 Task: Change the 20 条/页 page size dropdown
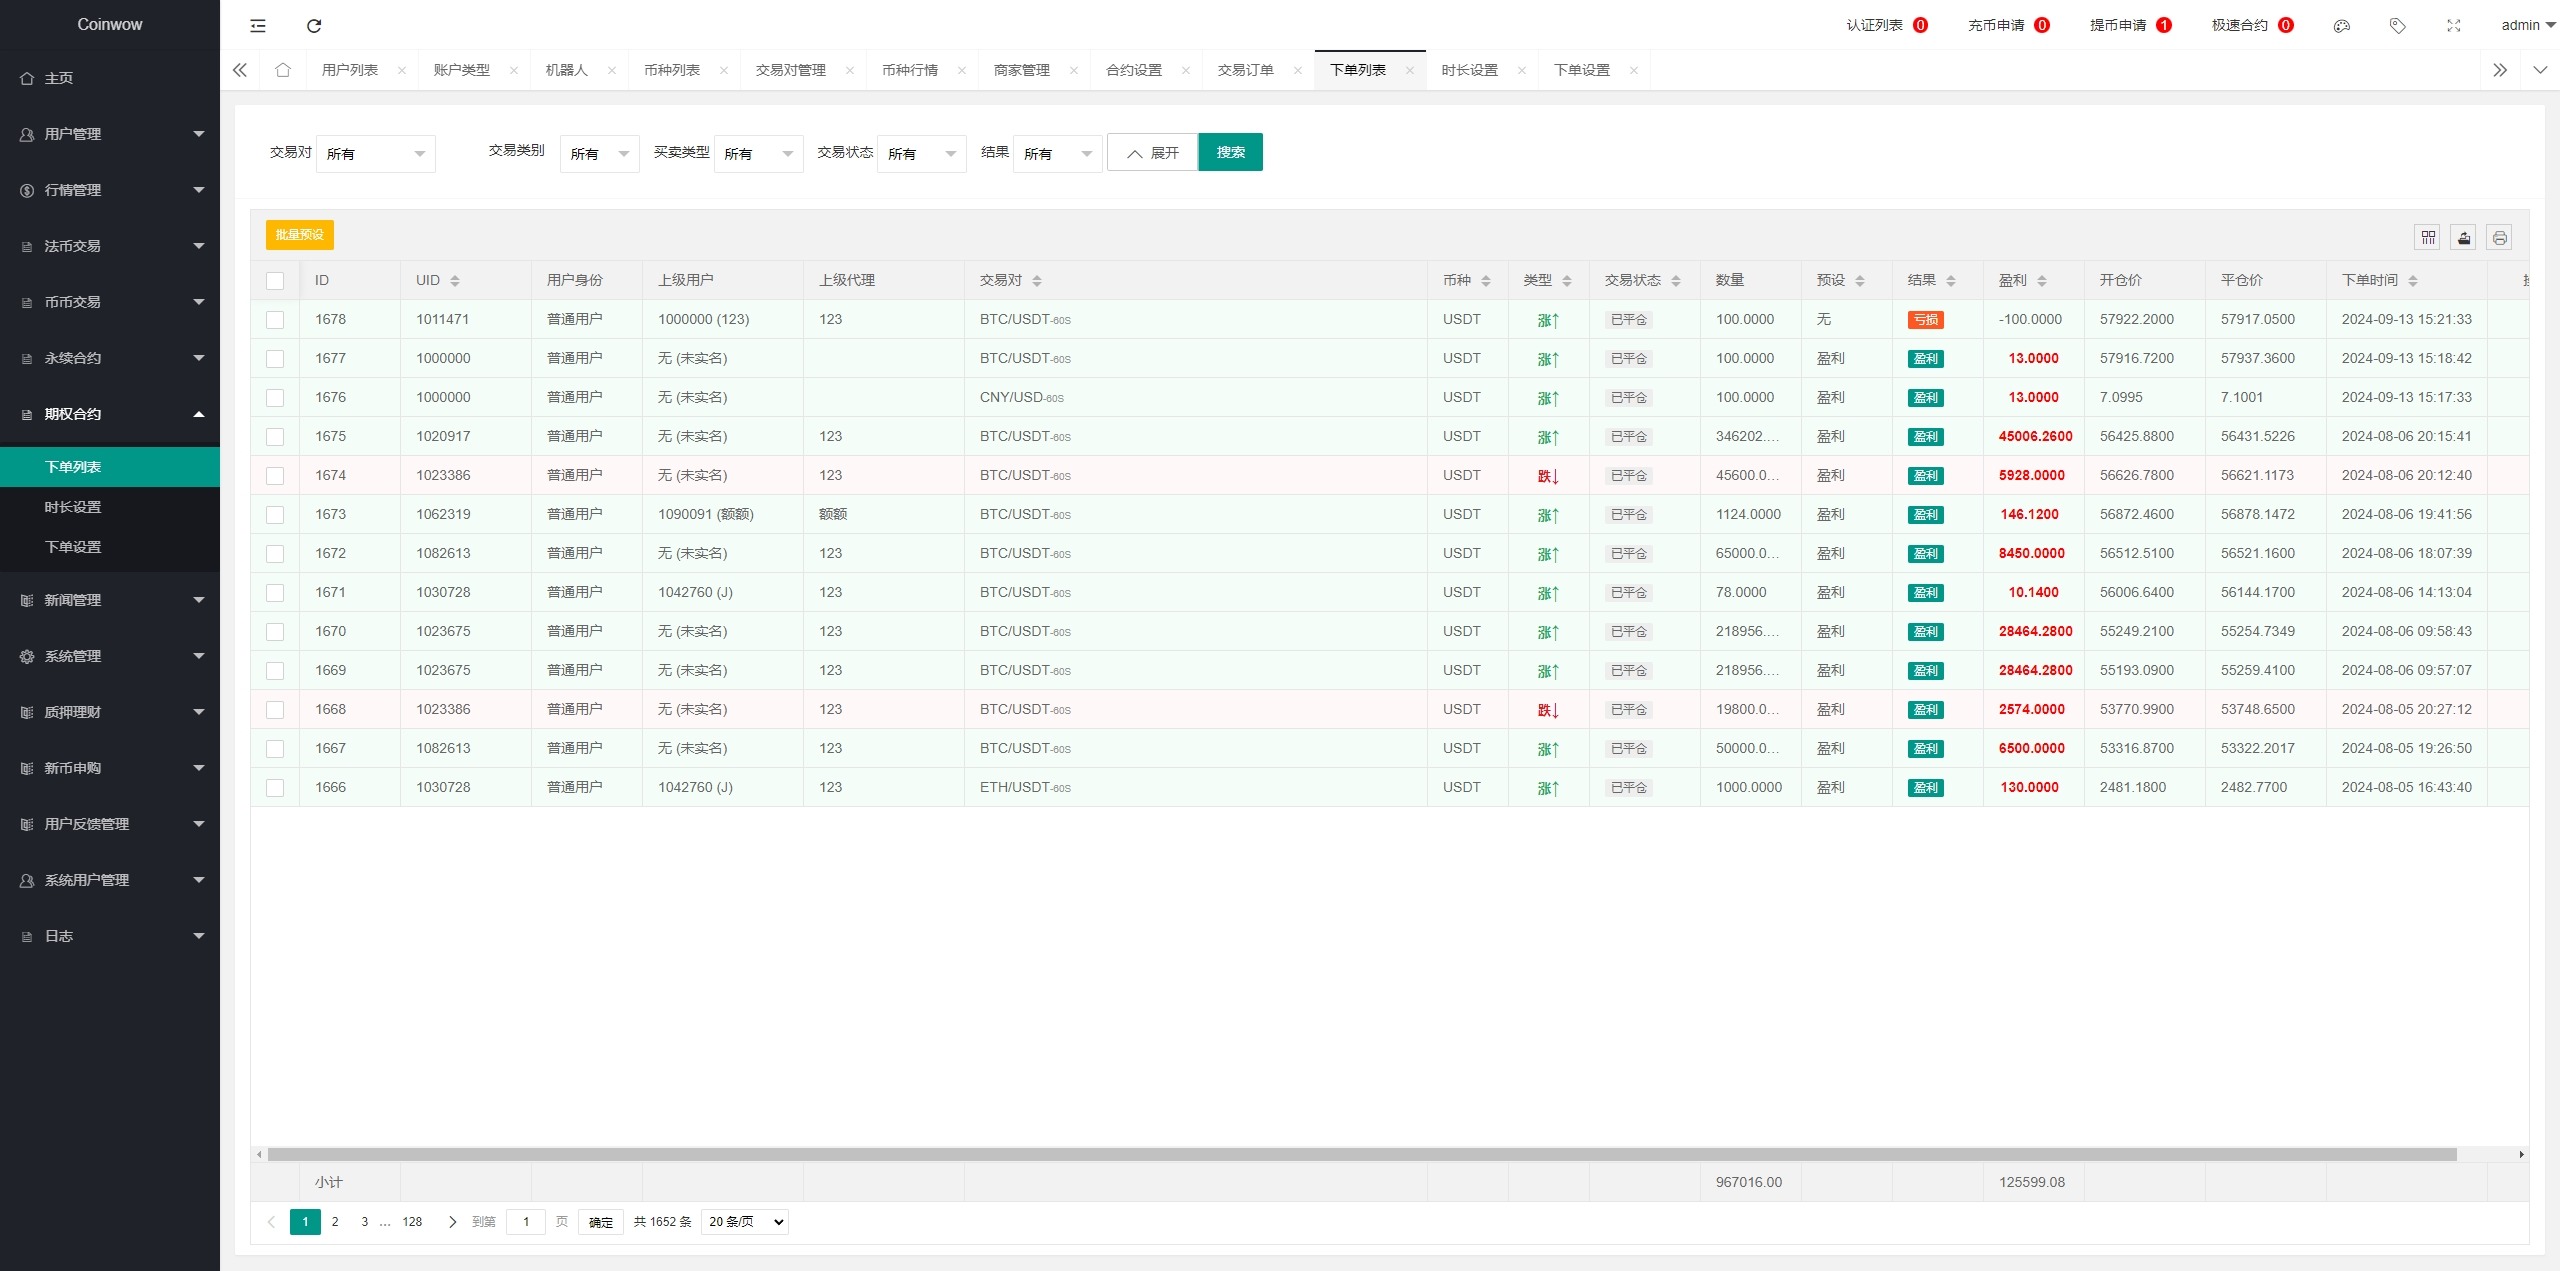point(745,1222)
